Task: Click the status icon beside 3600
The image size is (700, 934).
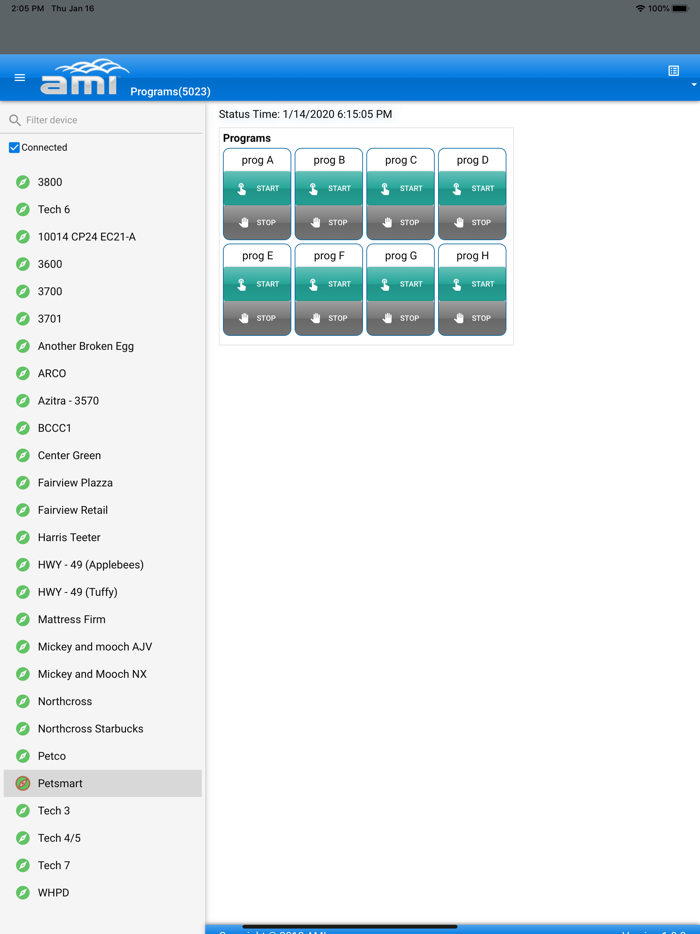Action: click(23, 264)
